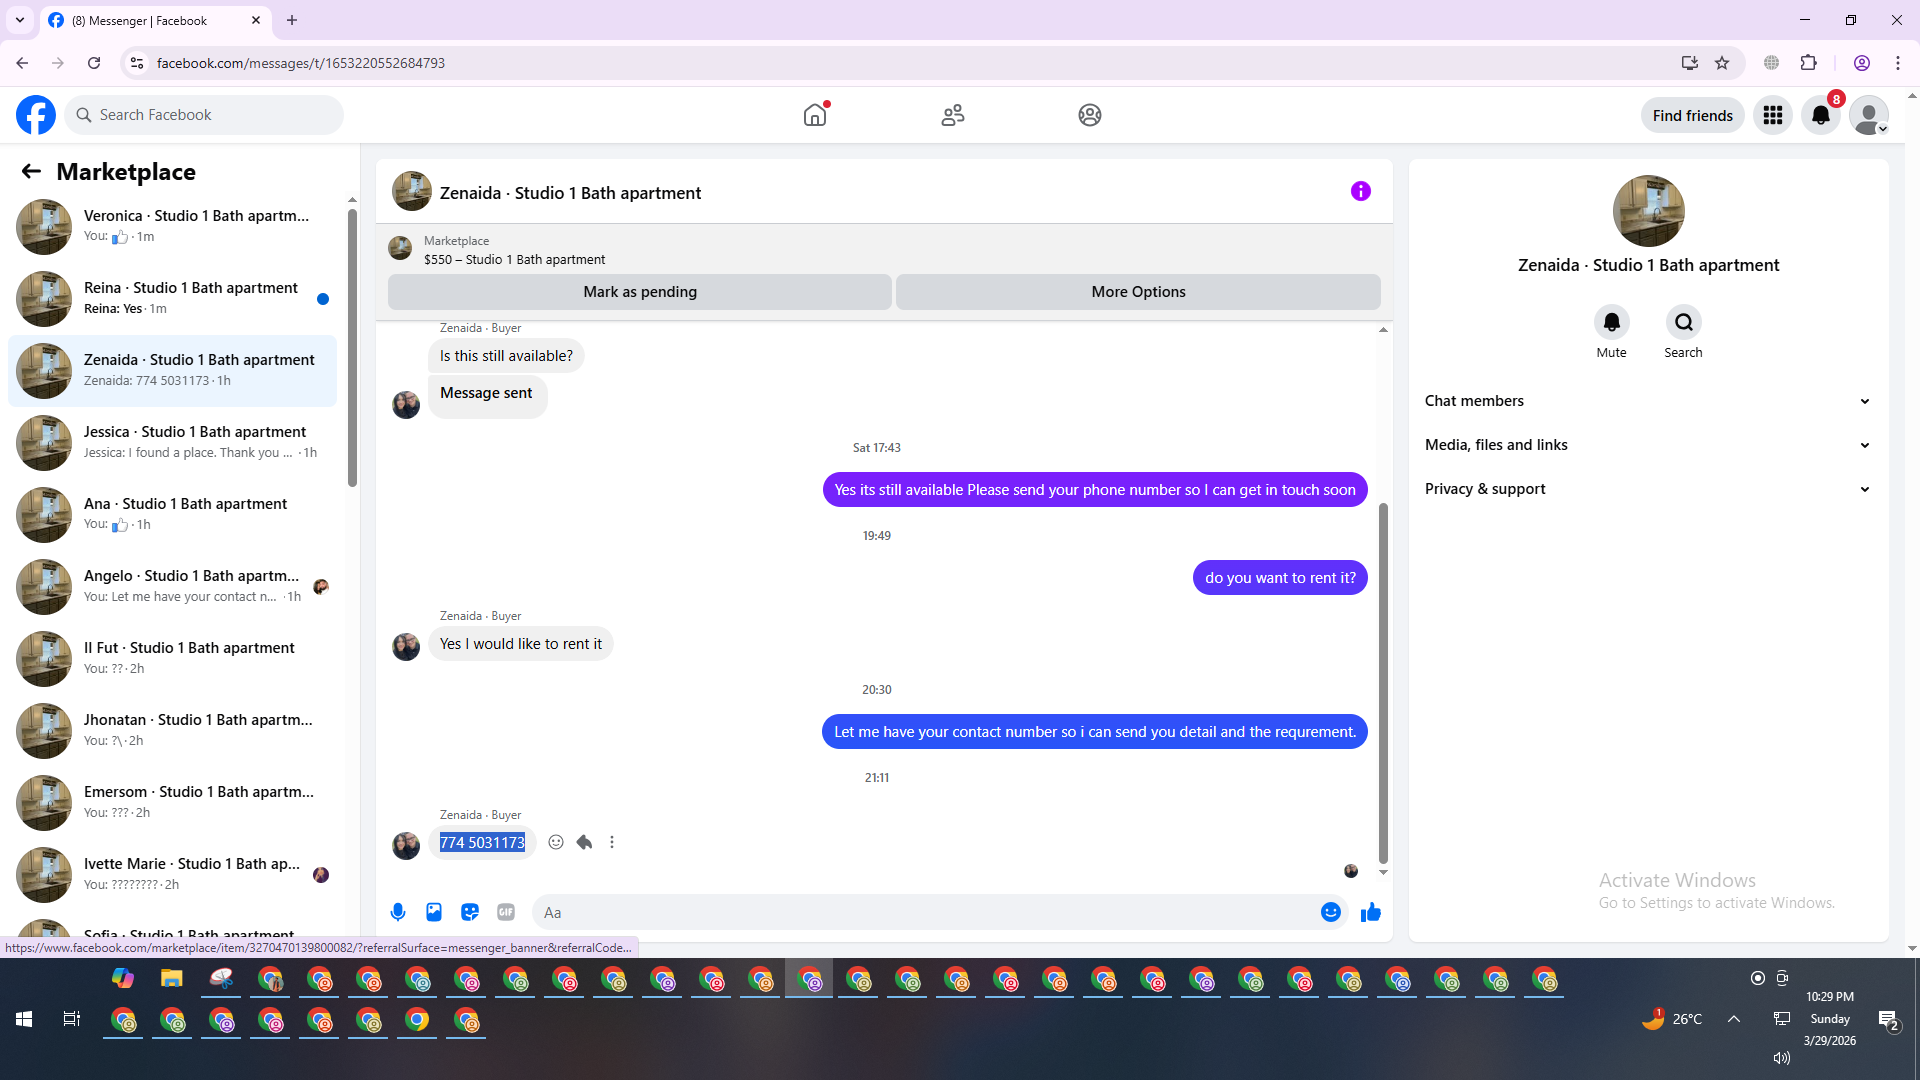This screenshot has width=1920, height=1080.
Task: Send a thumbs-up like
Action: (1371, 912)
